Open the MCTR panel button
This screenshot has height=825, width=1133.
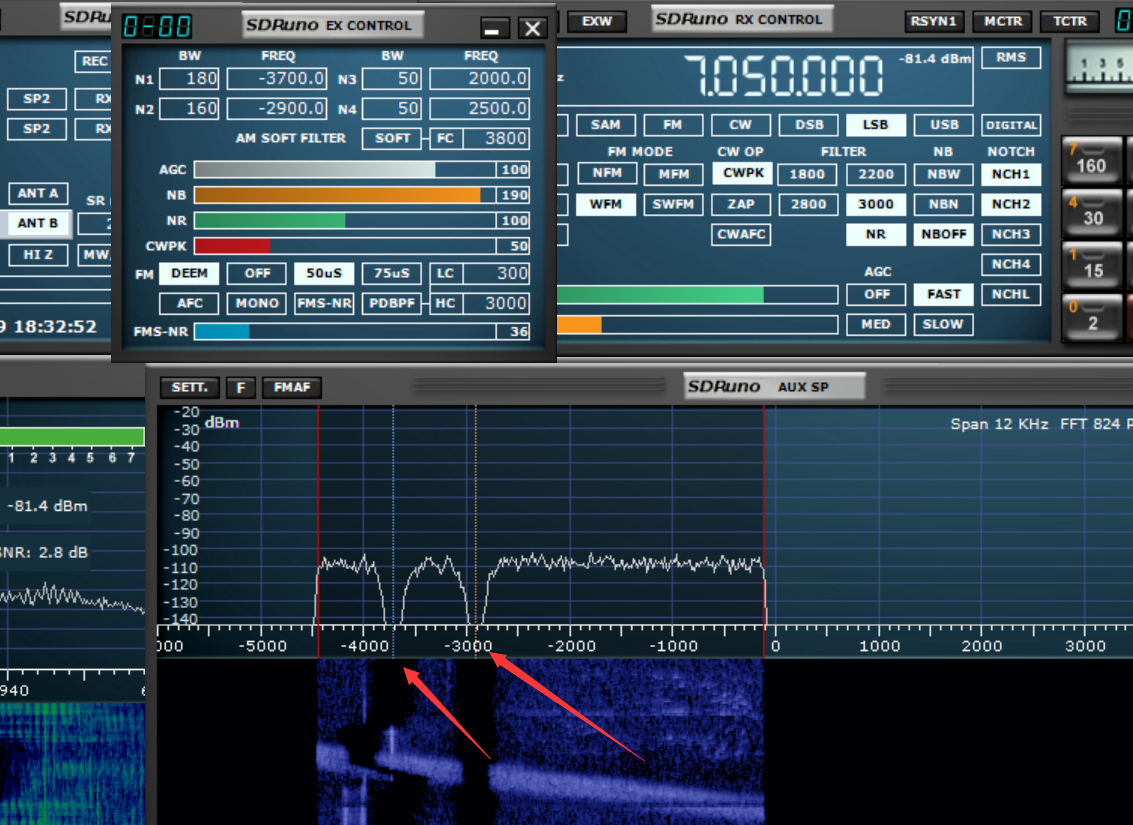pyautogui.click(x=1003, y=22)
